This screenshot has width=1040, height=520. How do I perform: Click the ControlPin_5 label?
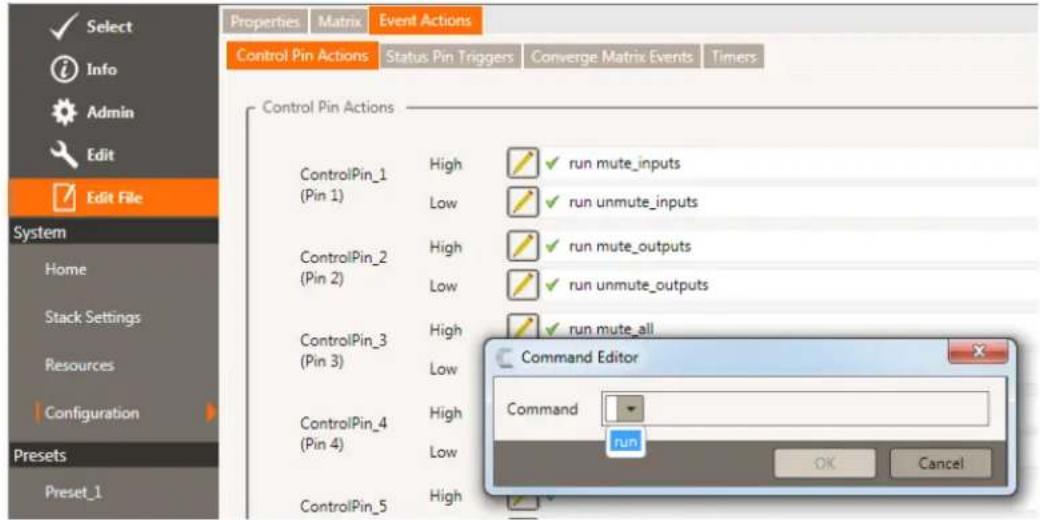(x=343, y=507)
